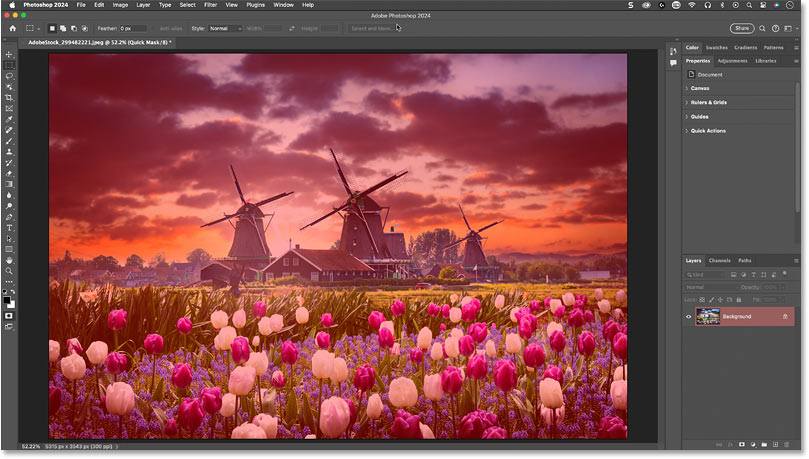This screenshot has height=459, width=809.
Task: Select the Crop tool
Action: click(x=9, y=97)
